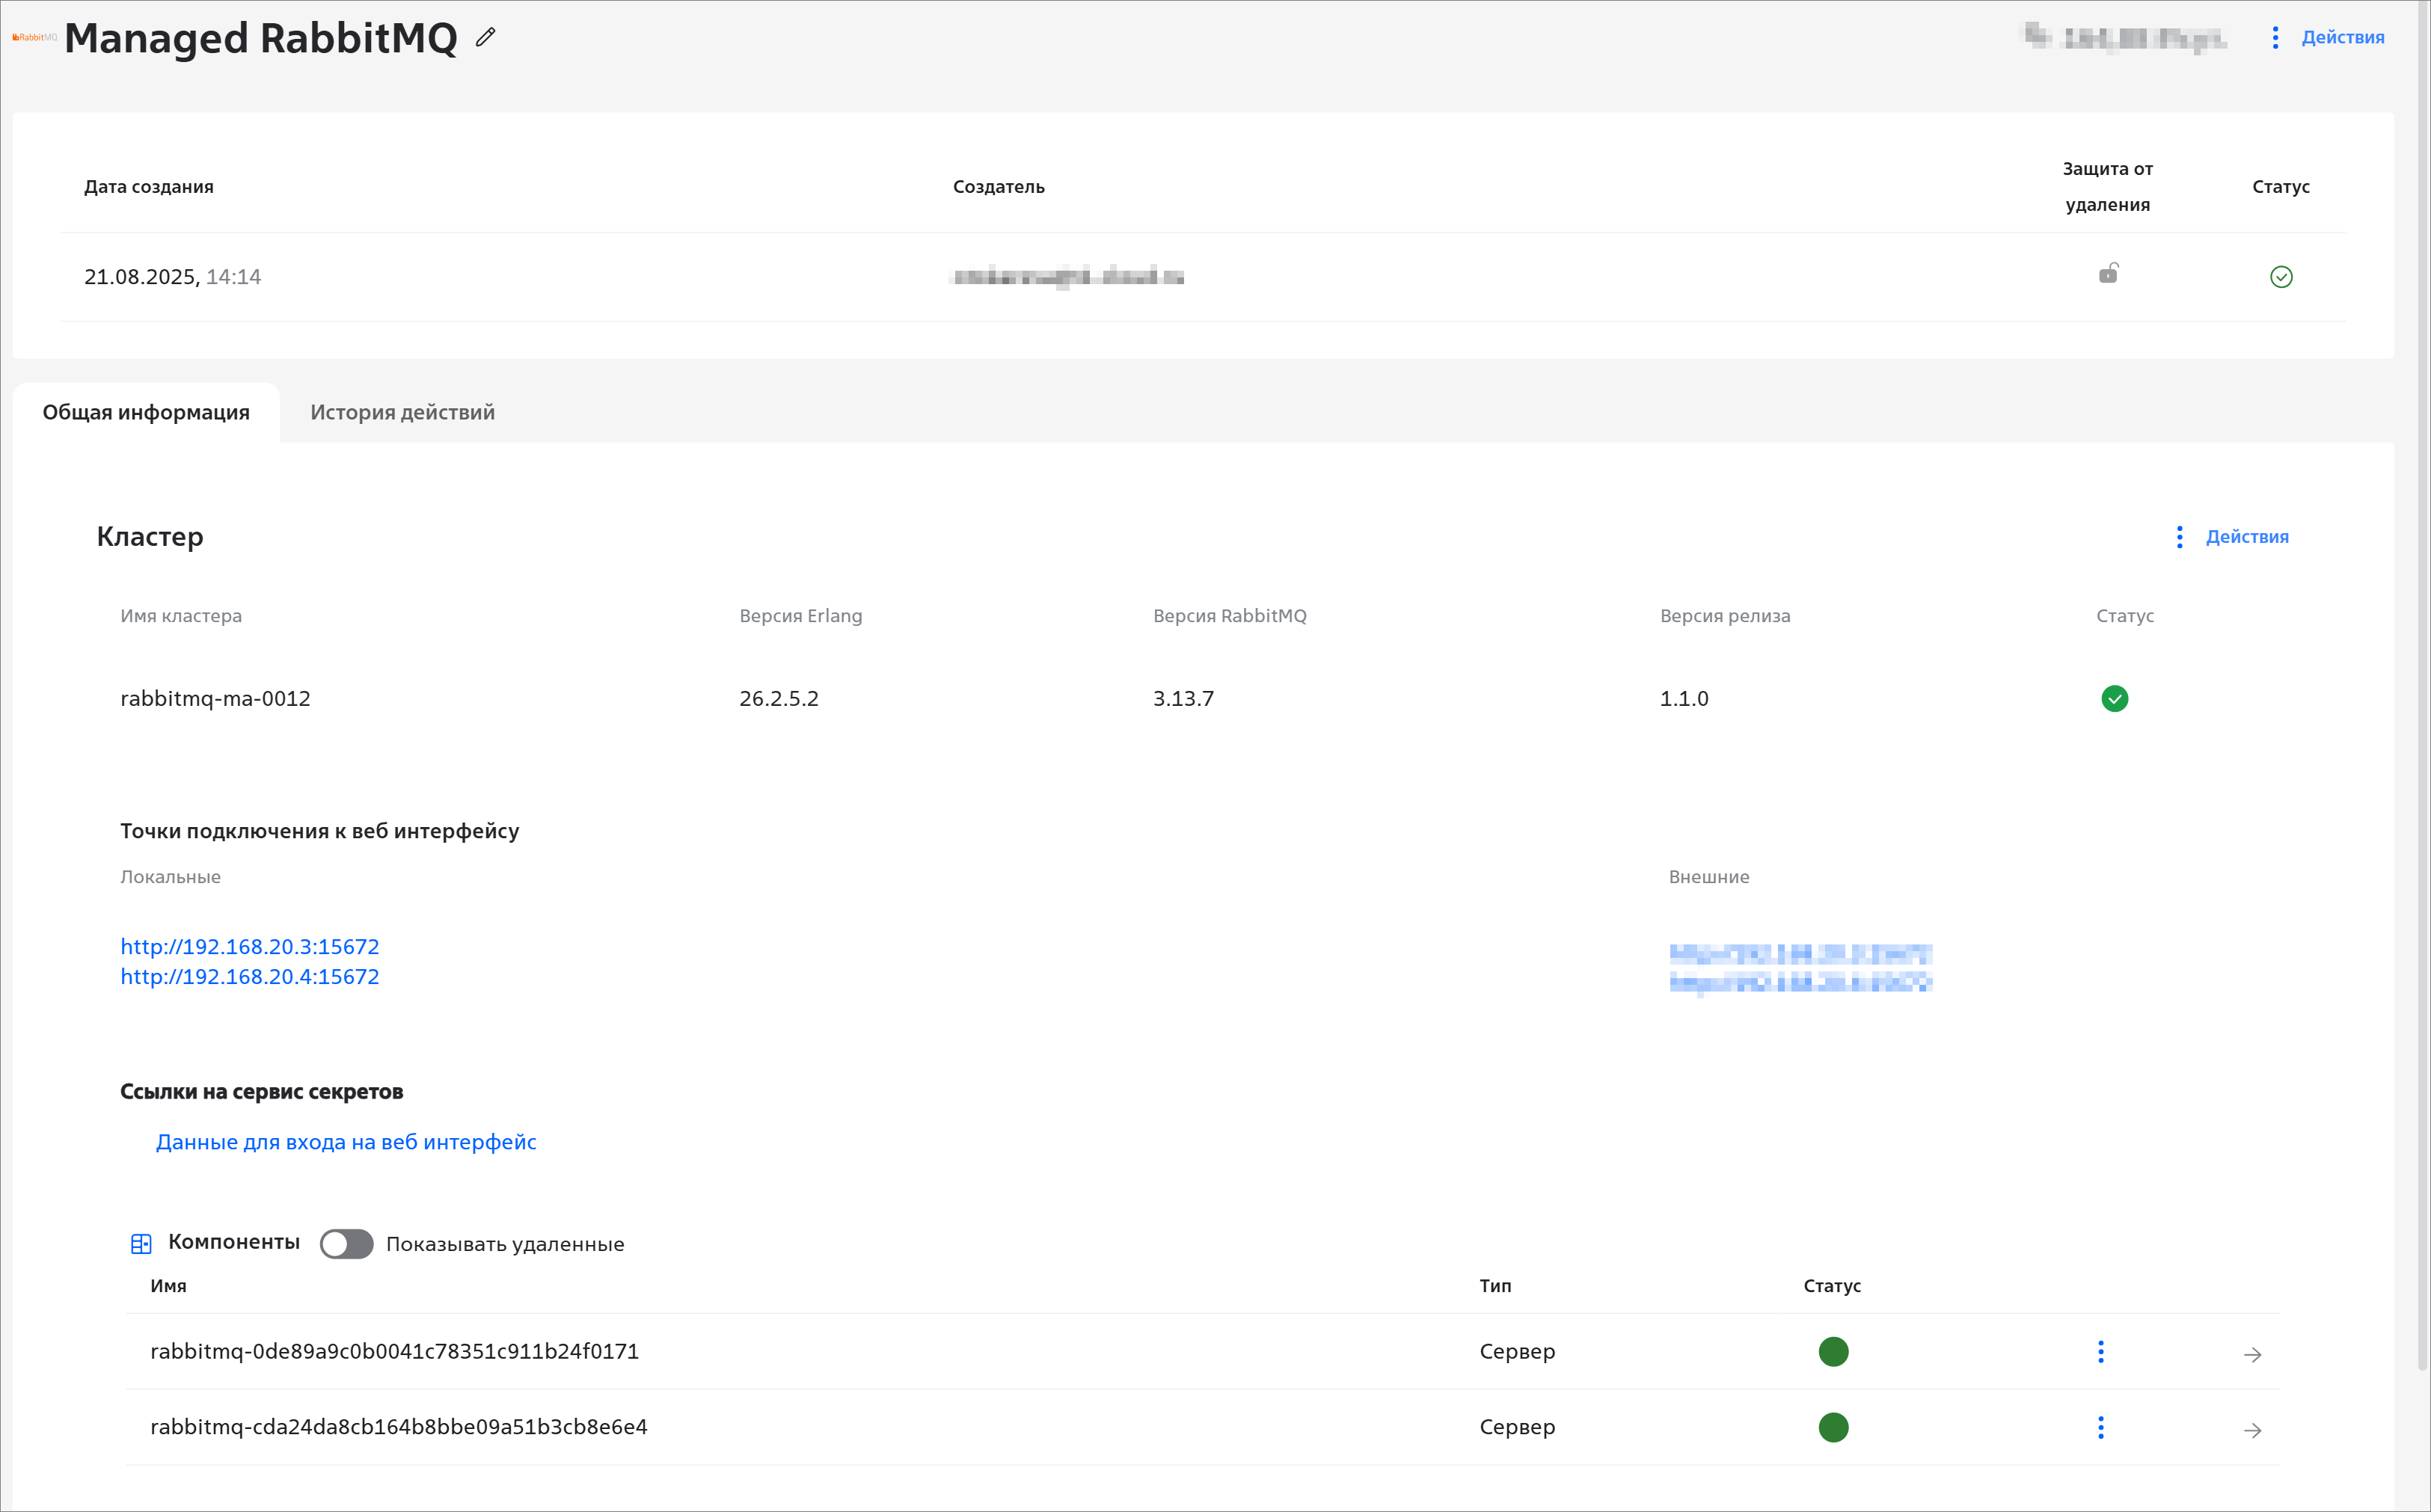Click the RabbitMQ logo icon in header

click(x=34, y=37)
